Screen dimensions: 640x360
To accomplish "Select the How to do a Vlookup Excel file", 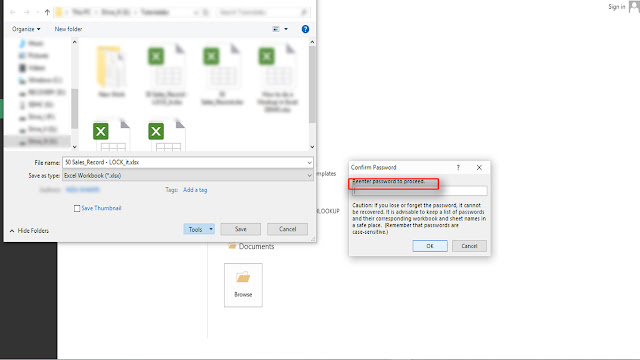I will (278, 79).
